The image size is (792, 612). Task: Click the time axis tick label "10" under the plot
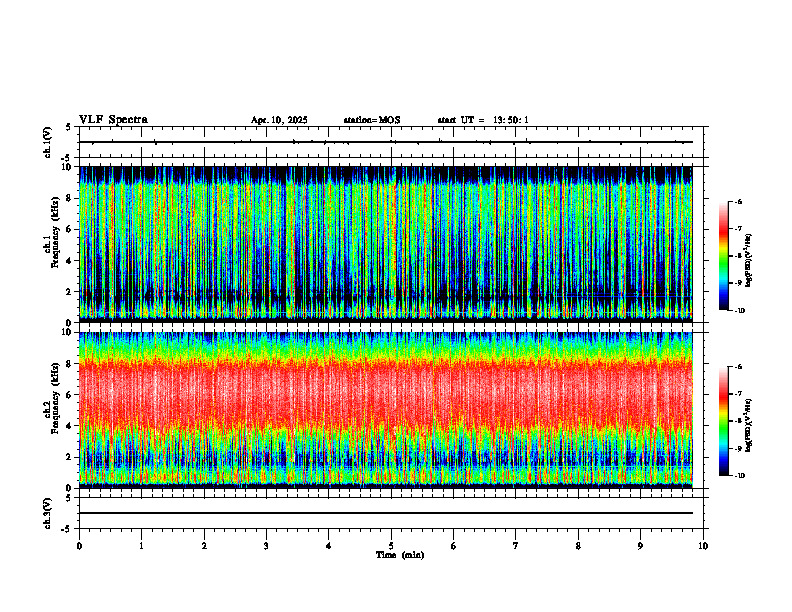(x=703, y=546)
